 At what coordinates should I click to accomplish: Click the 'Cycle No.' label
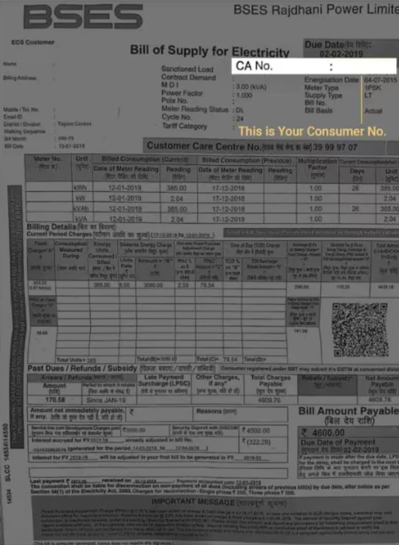click(176, 117)
